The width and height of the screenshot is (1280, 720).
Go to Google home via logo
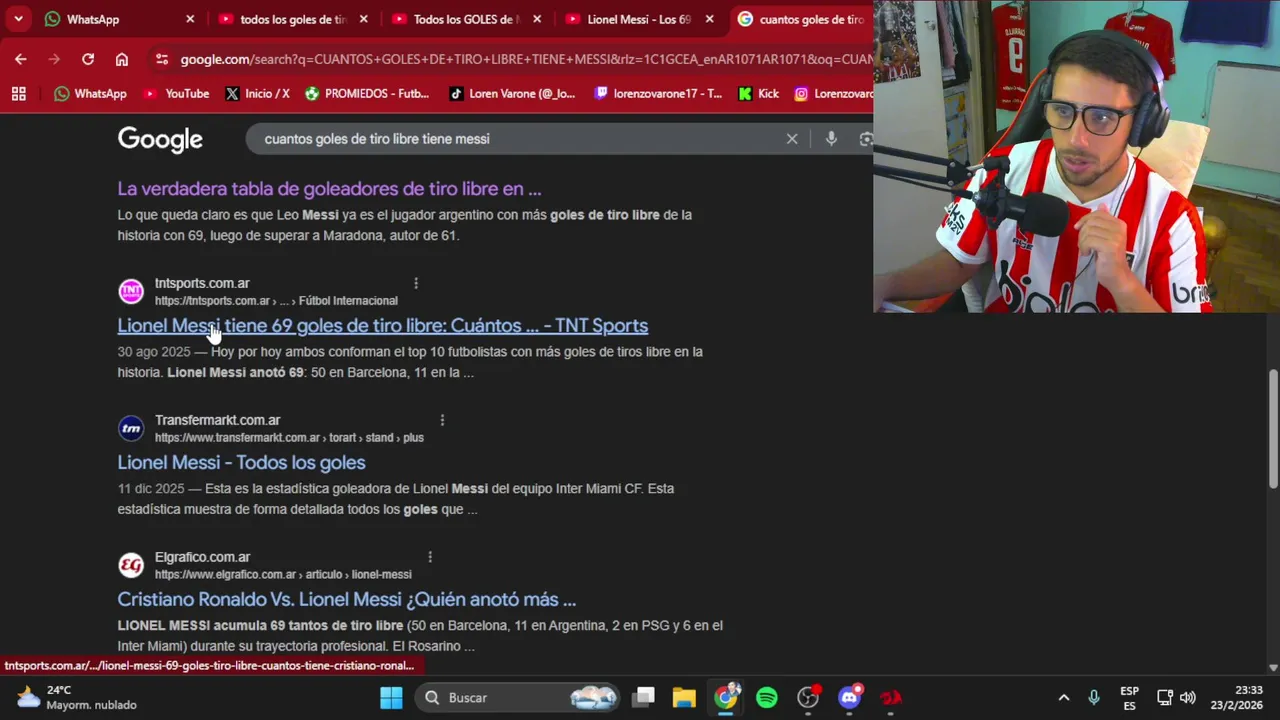(160, 139)
